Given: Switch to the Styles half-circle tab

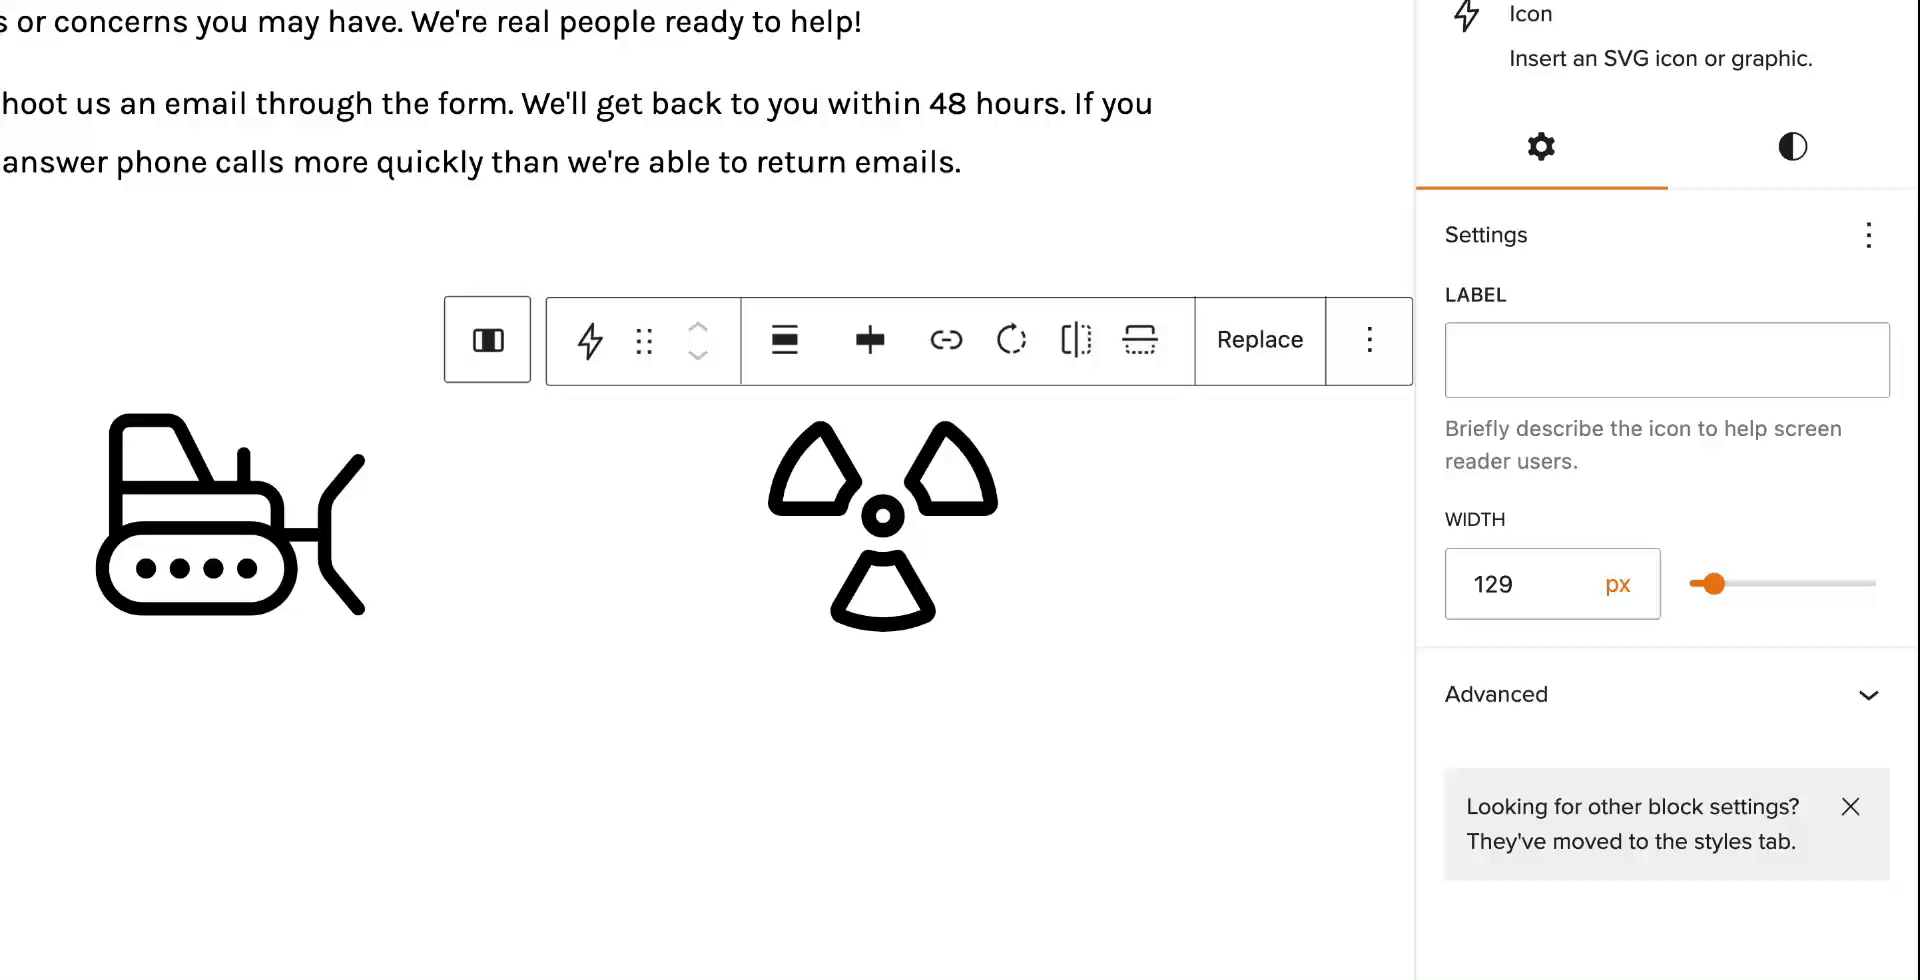Looking at the screenshot, I should [1792, 146].
